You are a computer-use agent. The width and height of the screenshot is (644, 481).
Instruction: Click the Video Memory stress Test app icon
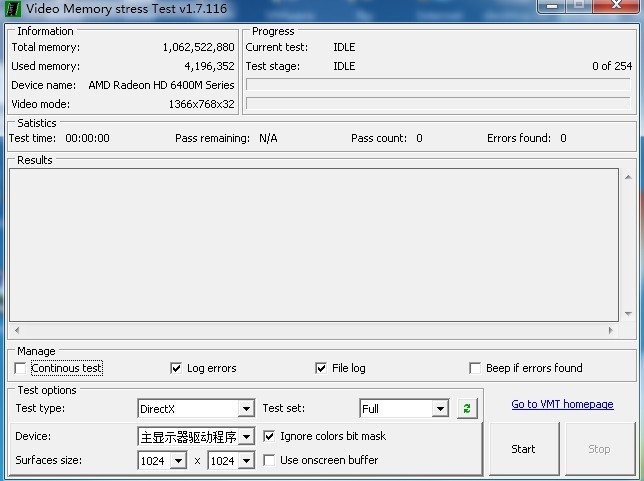point(13,8)
